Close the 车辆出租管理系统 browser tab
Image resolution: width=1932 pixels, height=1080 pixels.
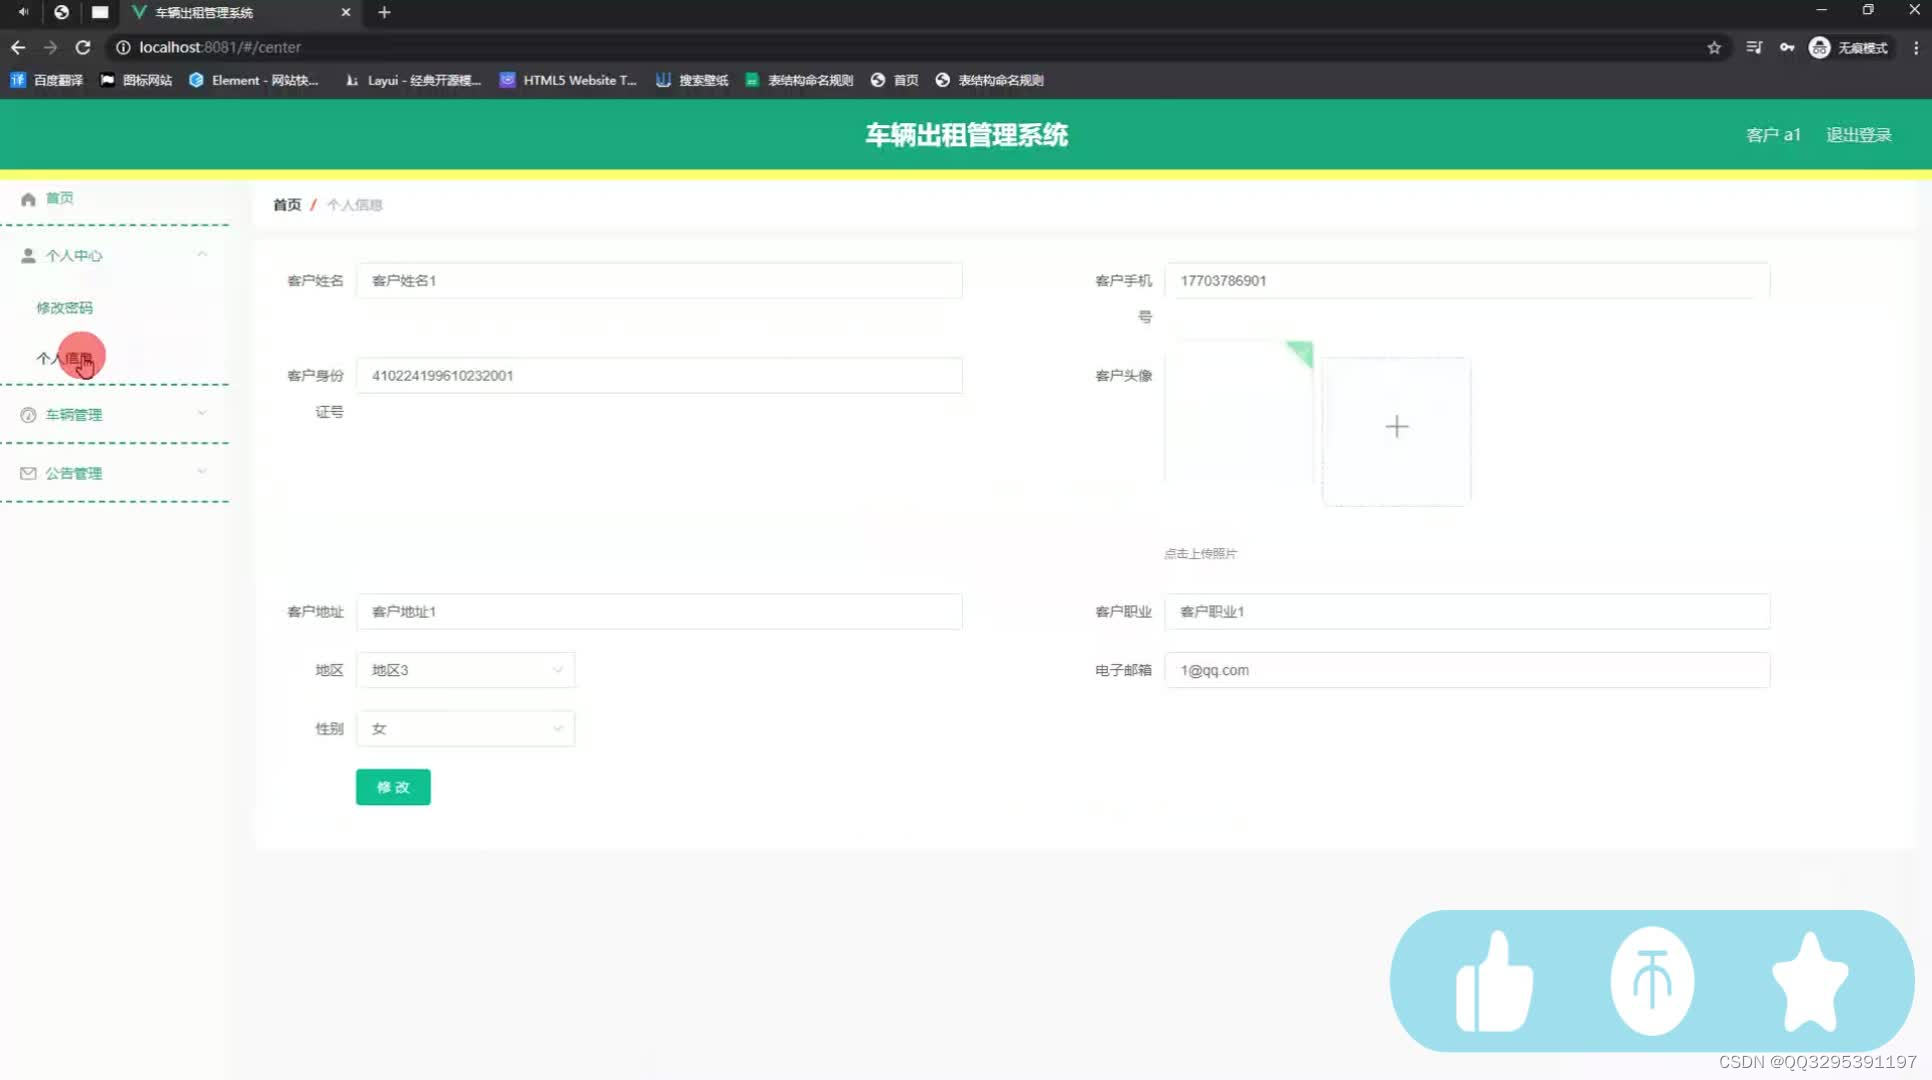346,12
